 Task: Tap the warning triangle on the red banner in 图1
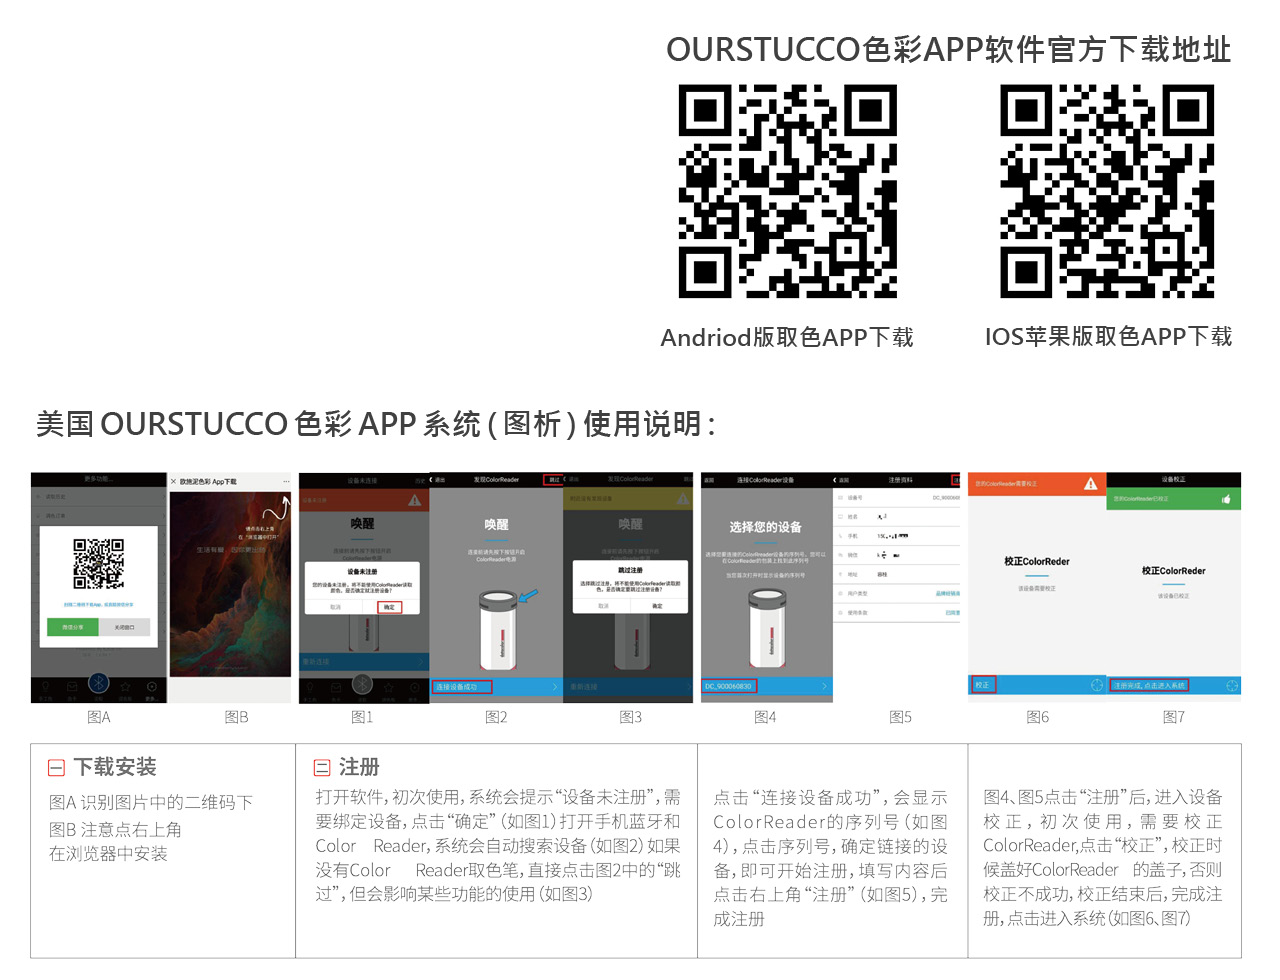coord(414,500)
